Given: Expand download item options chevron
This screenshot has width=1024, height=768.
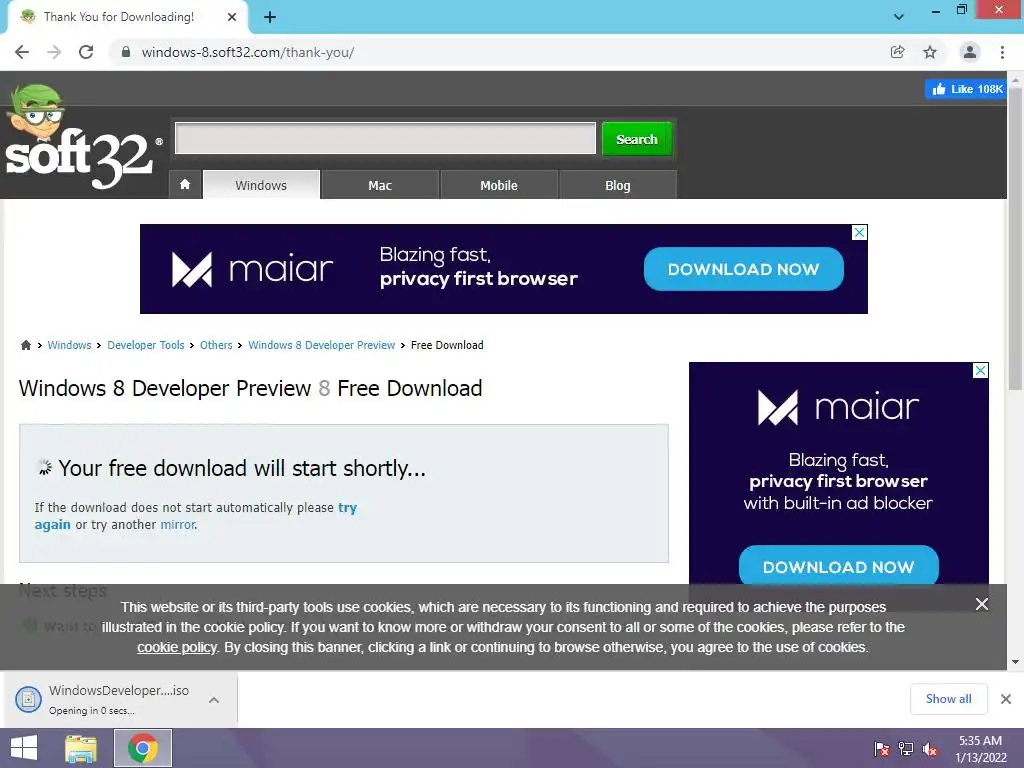Looking at the screenshot, I should pyautogui.click(x=214, y=699).
